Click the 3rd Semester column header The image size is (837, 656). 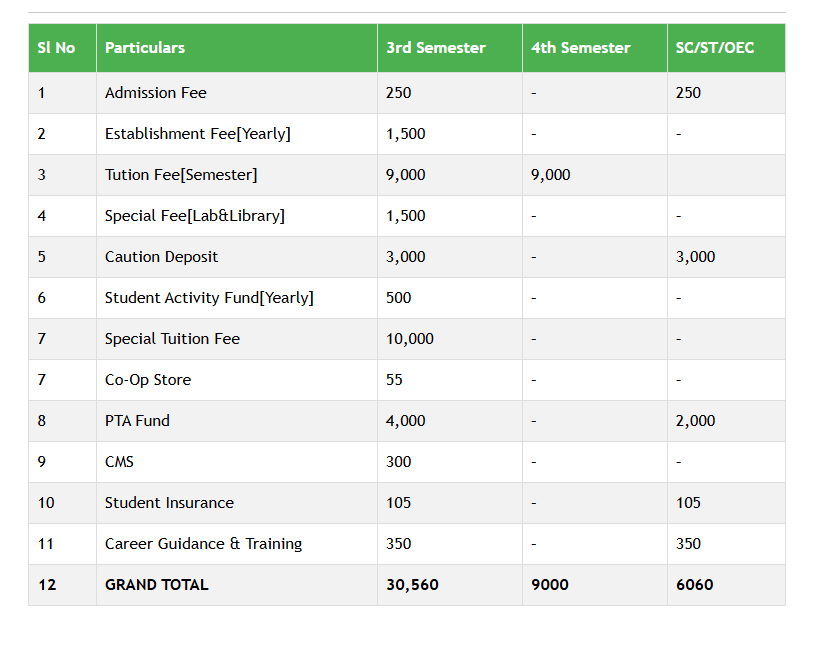coord(435,48)
